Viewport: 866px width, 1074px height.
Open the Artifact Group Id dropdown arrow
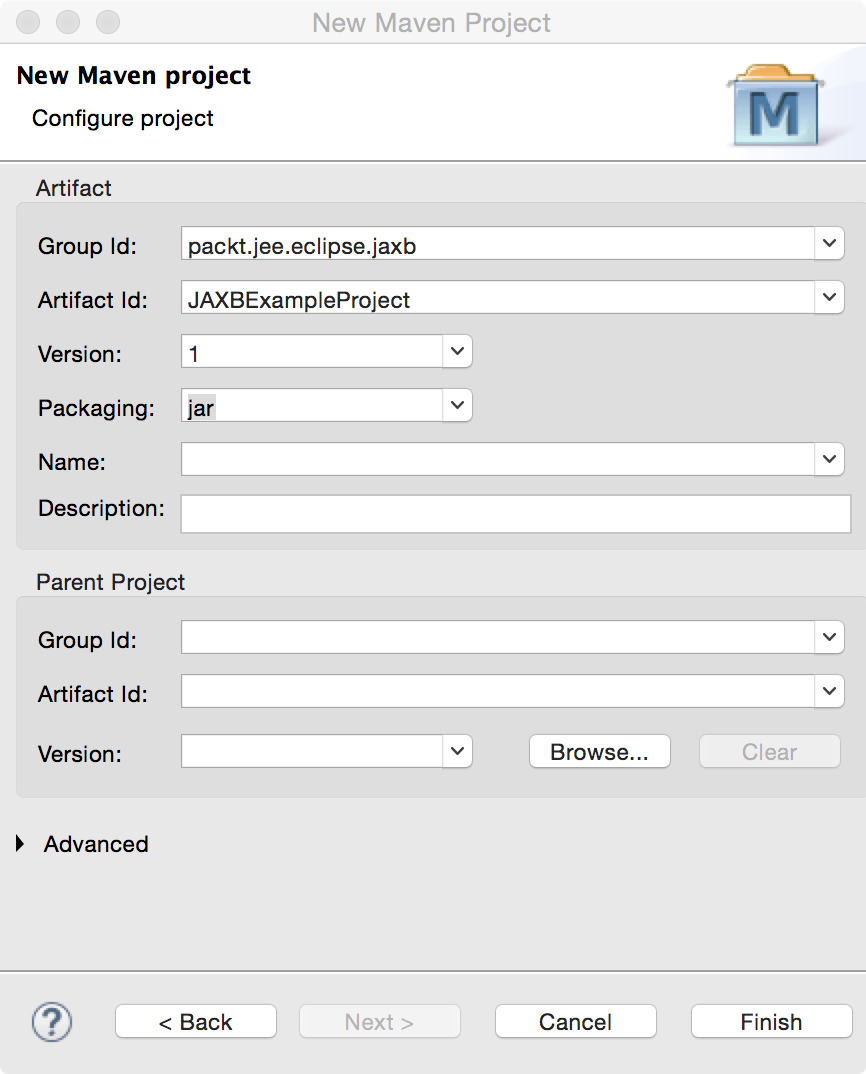pos(830,244)
